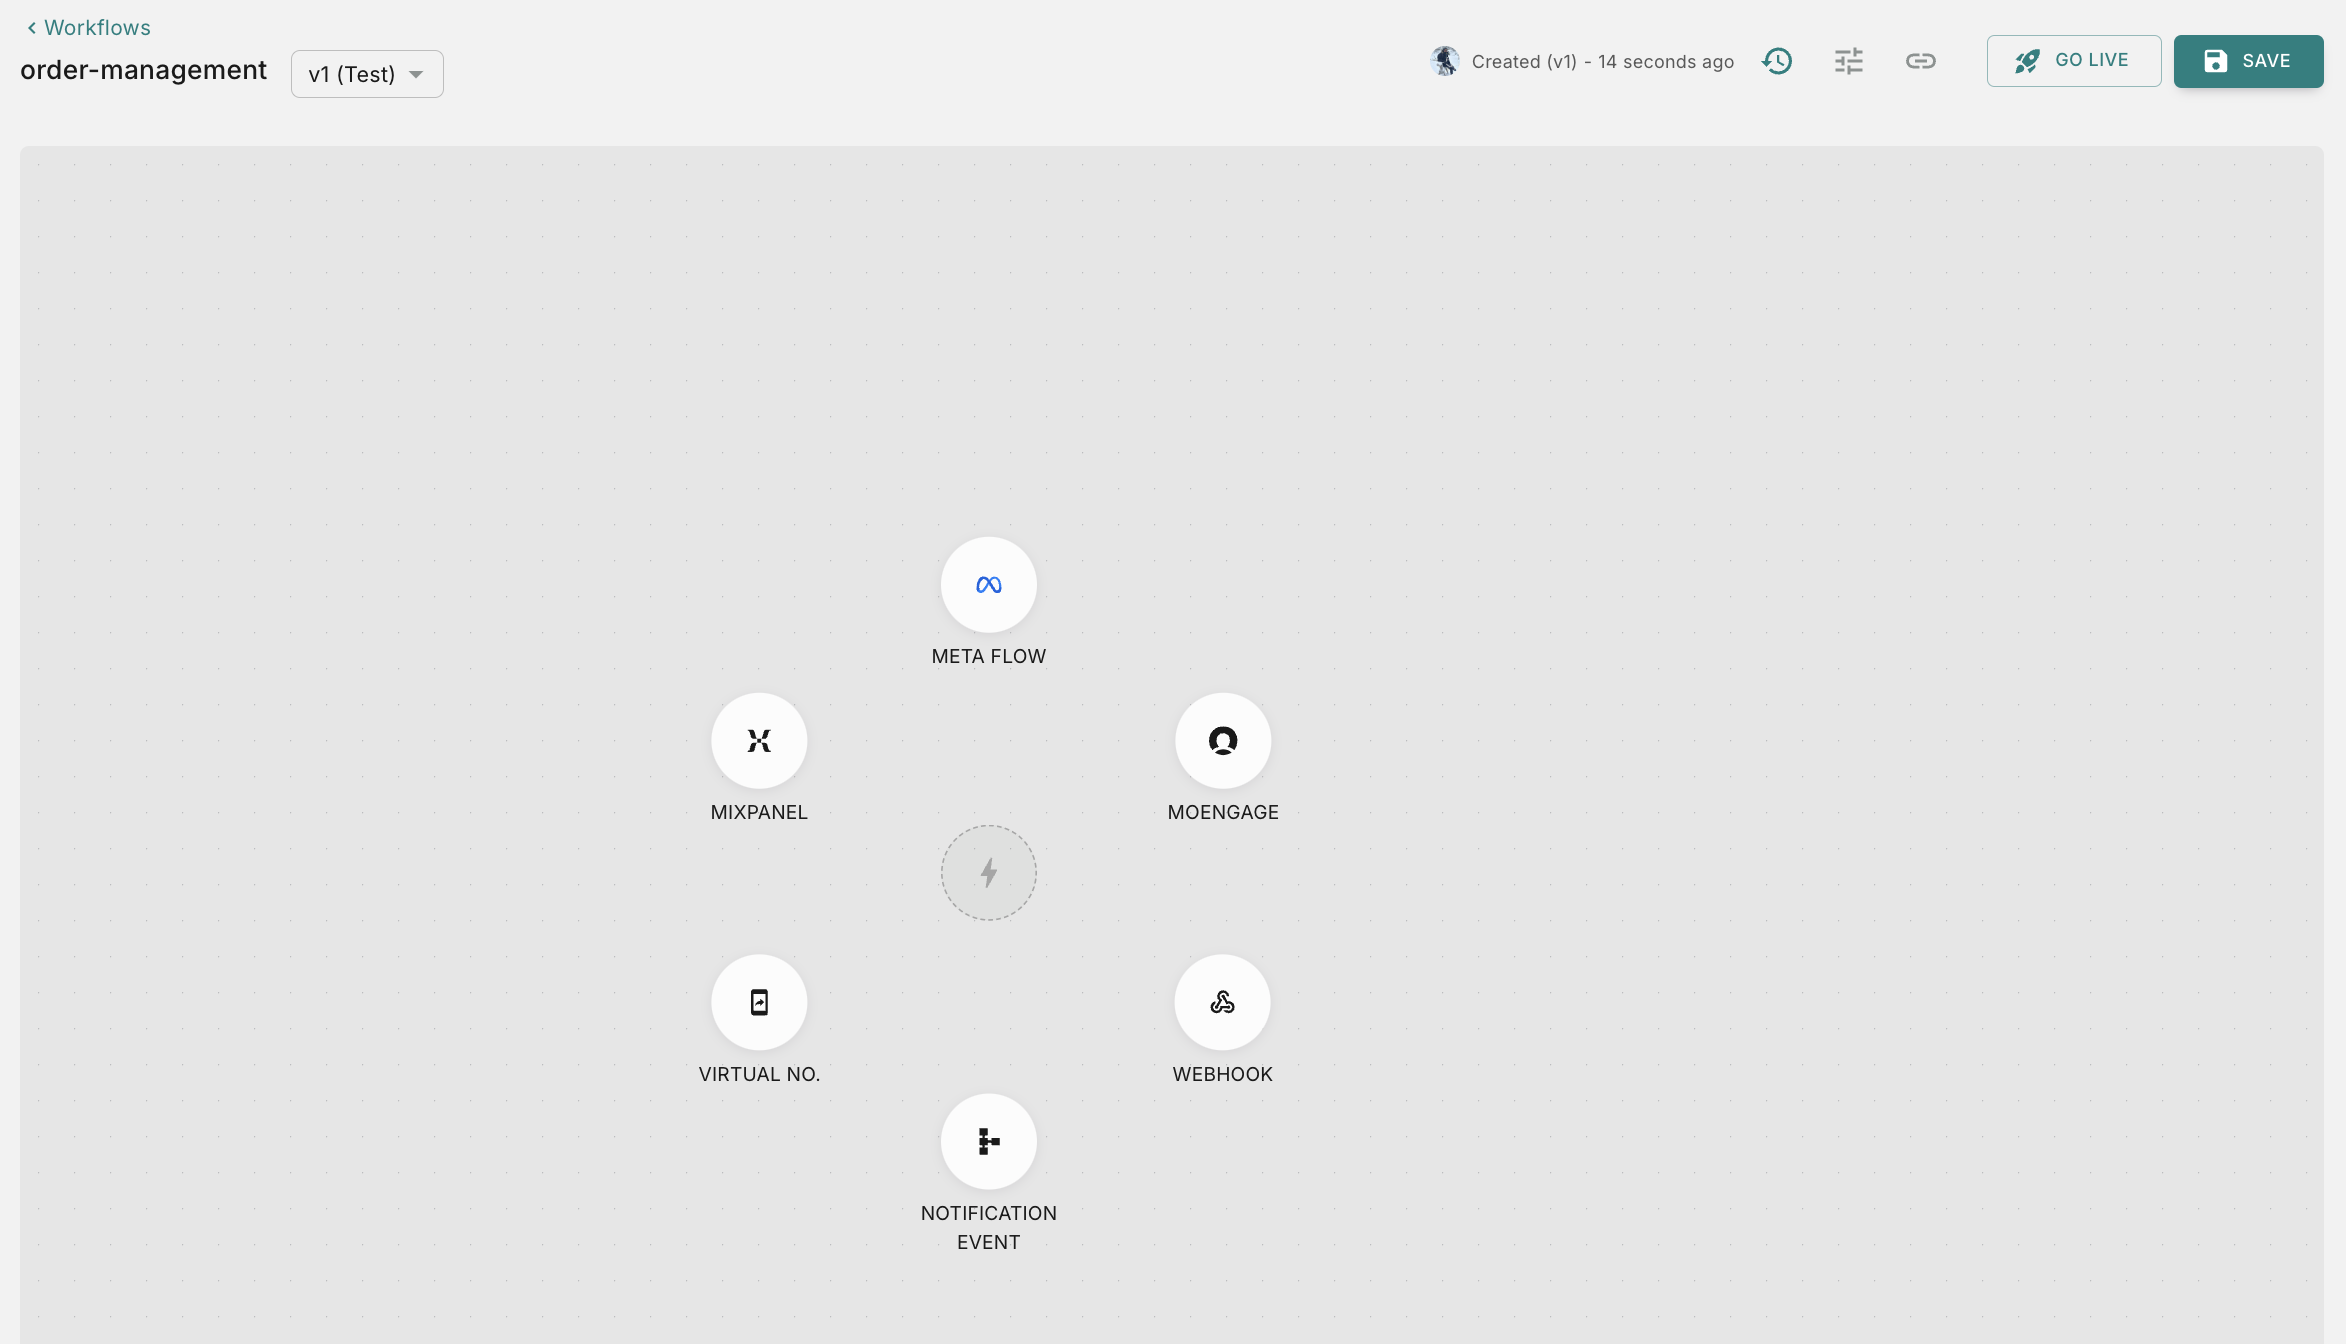Select the Virtual No. trigger icon
The height and width of the screenshot is (1344, 2346).
point(759,1002)
